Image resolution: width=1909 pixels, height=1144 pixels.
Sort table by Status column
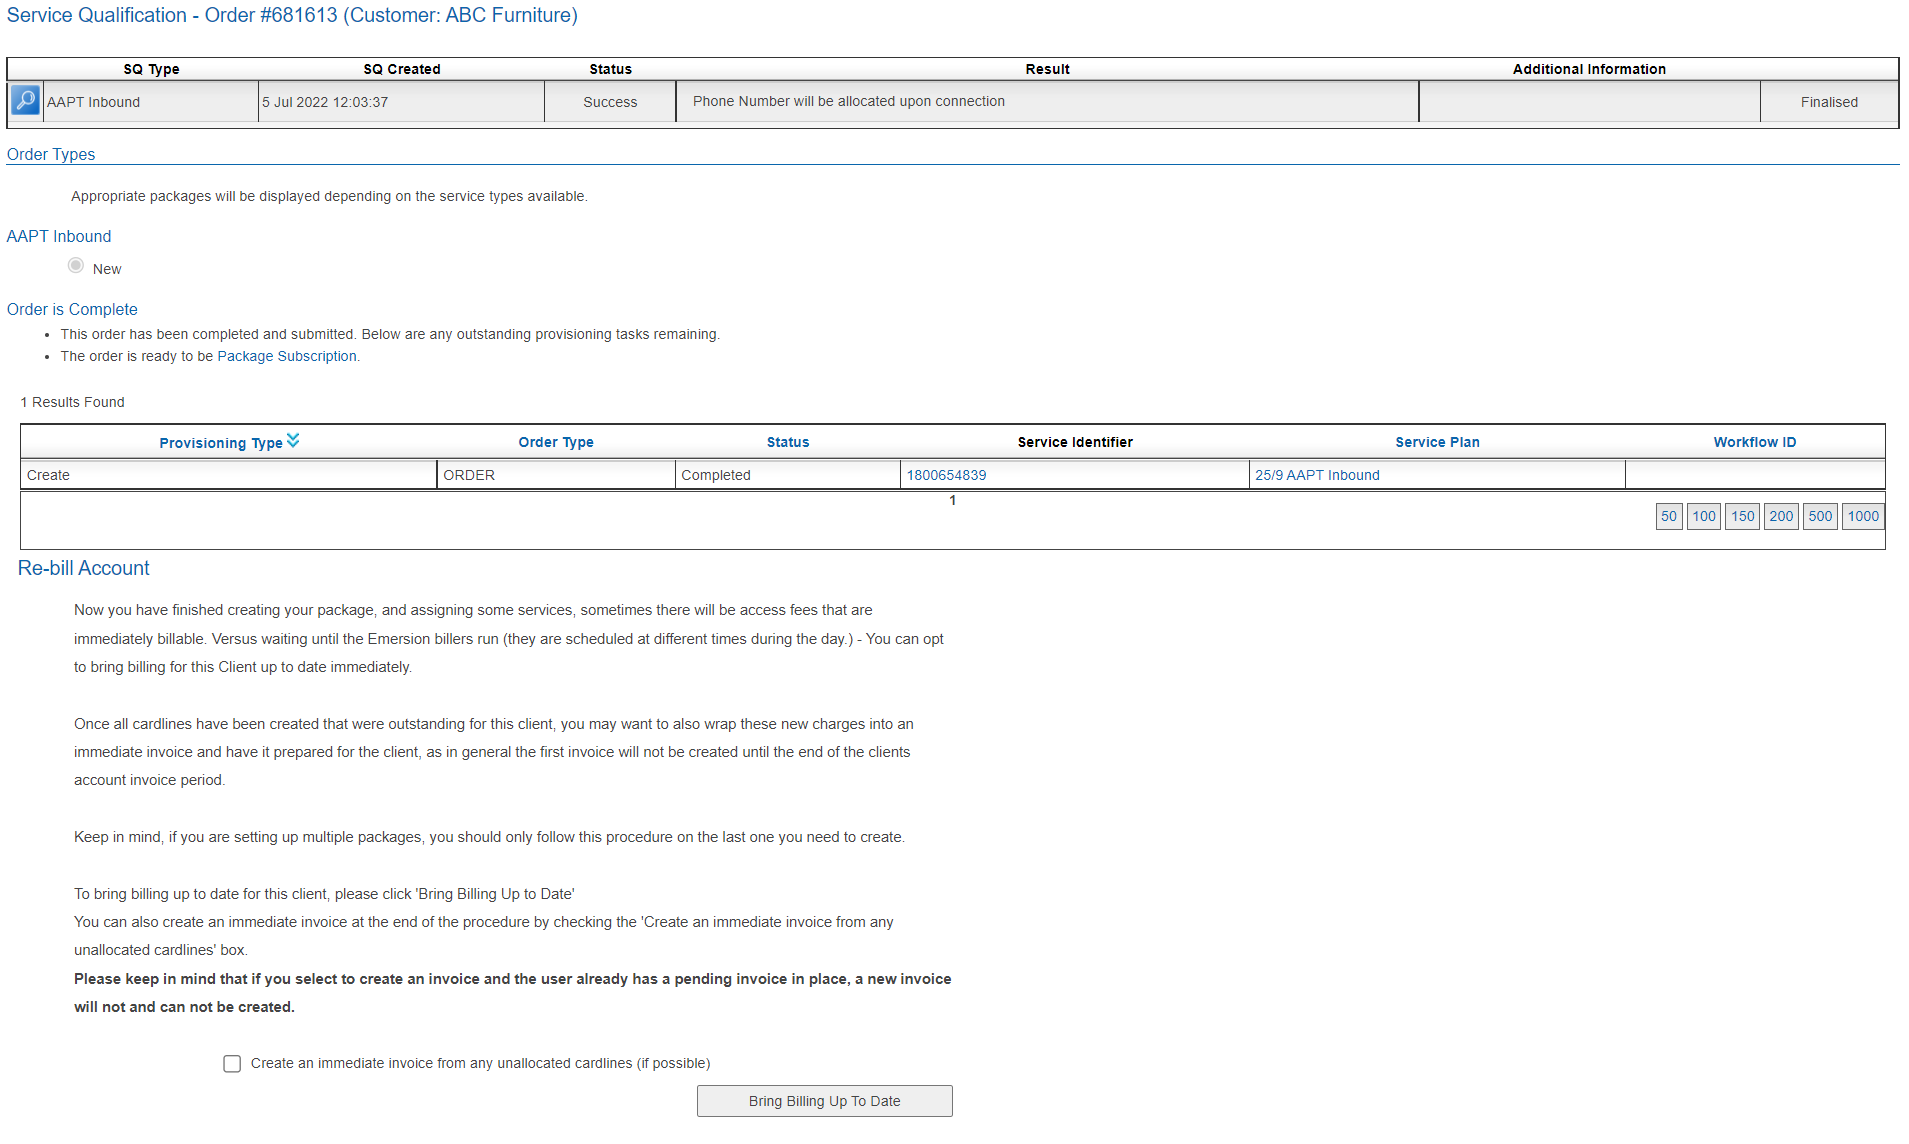coord(788,442)
